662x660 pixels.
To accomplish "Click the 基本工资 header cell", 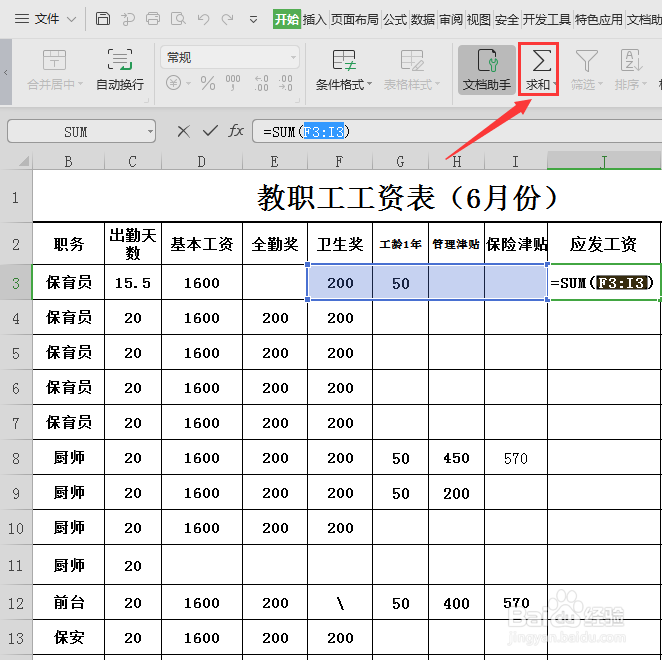I will point(202,244).
